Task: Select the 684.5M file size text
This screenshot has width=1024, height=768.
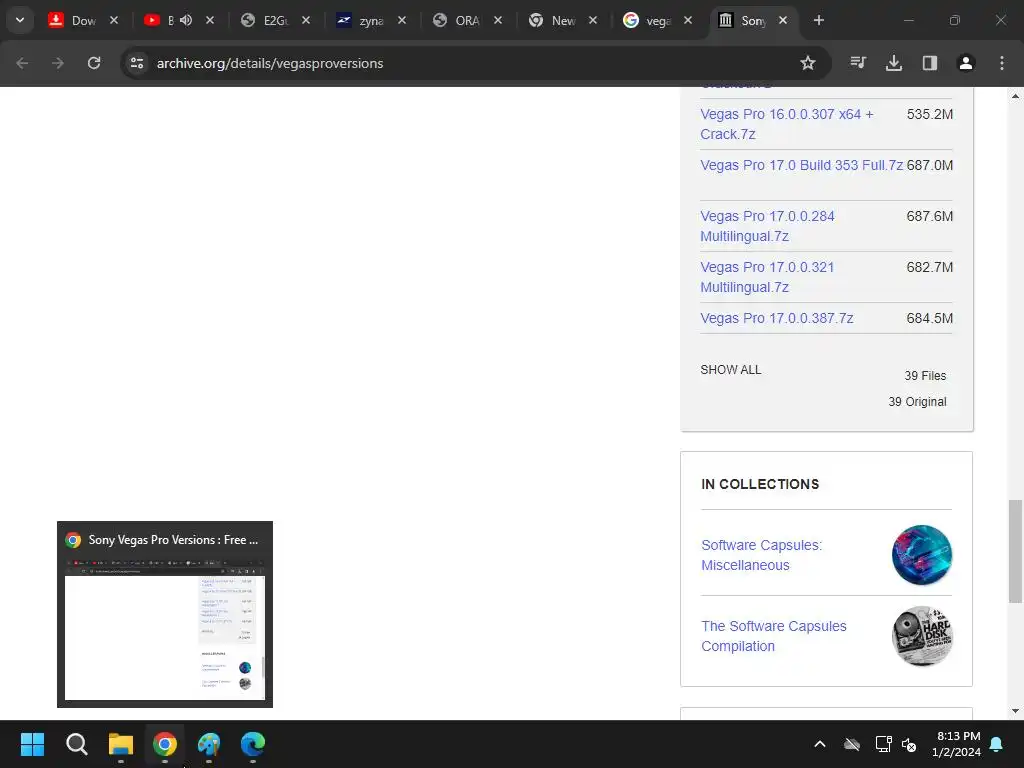Action: (x=929, y=318)
